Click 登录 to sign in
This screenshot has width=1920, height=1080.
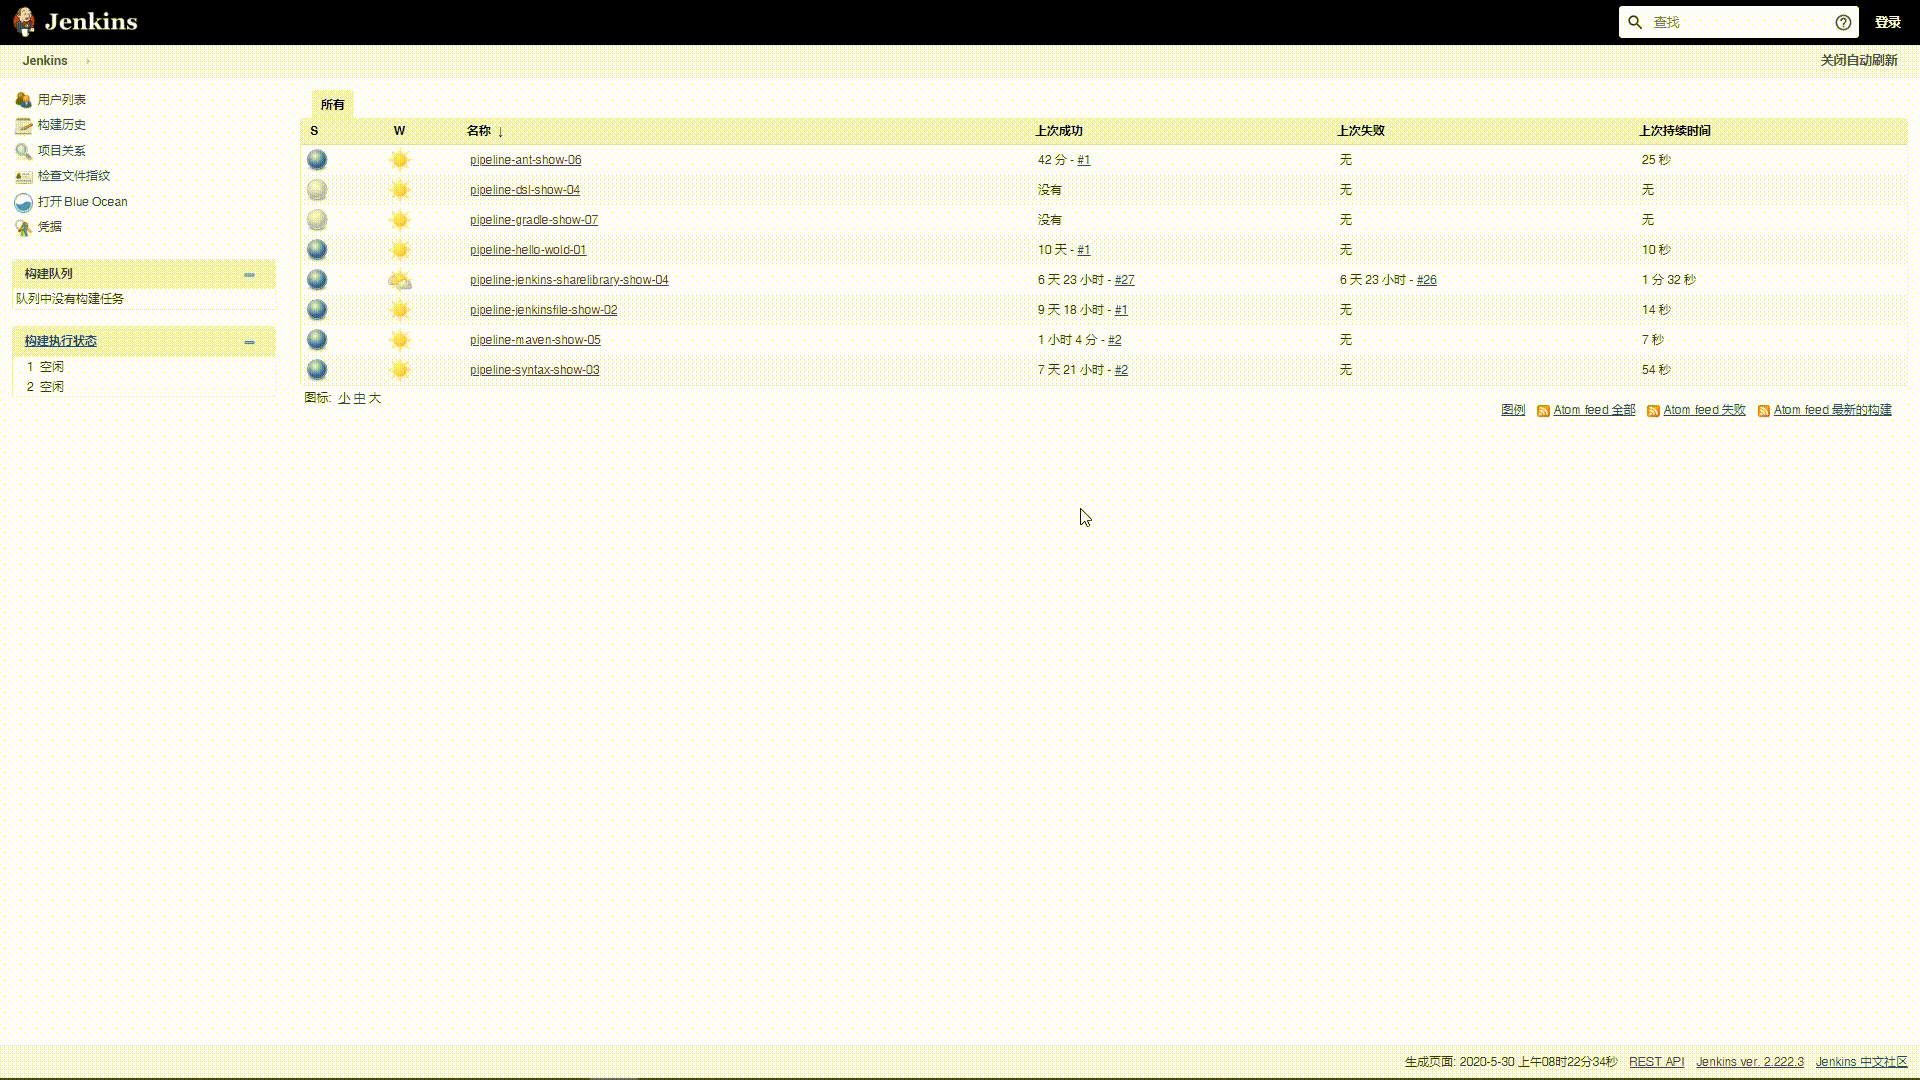point(1888,22)
